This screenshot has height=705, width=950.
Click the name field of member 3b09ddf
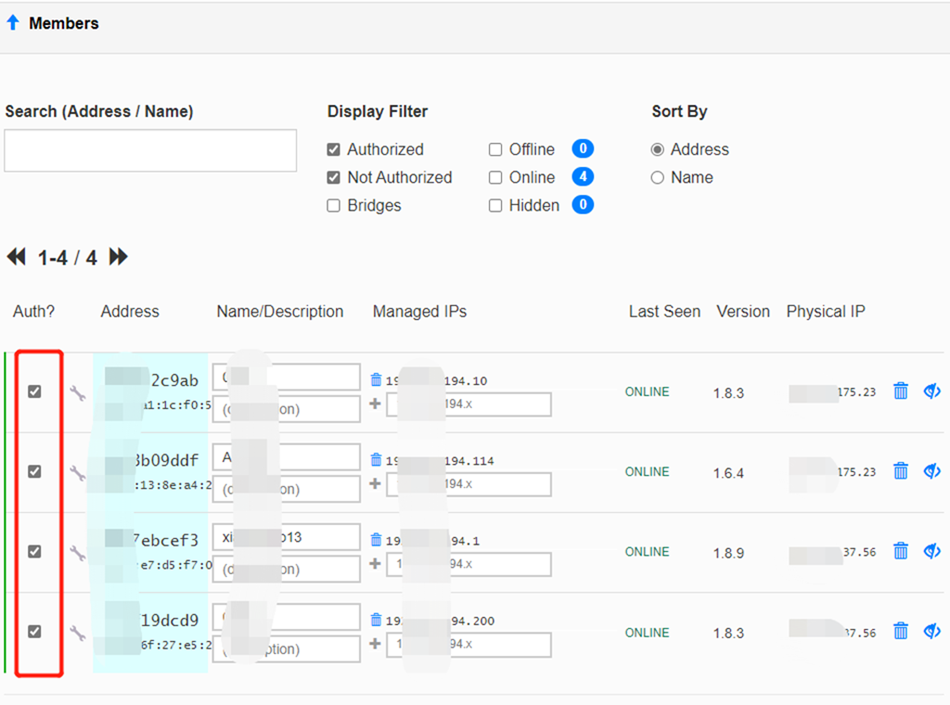click(287, 457)
